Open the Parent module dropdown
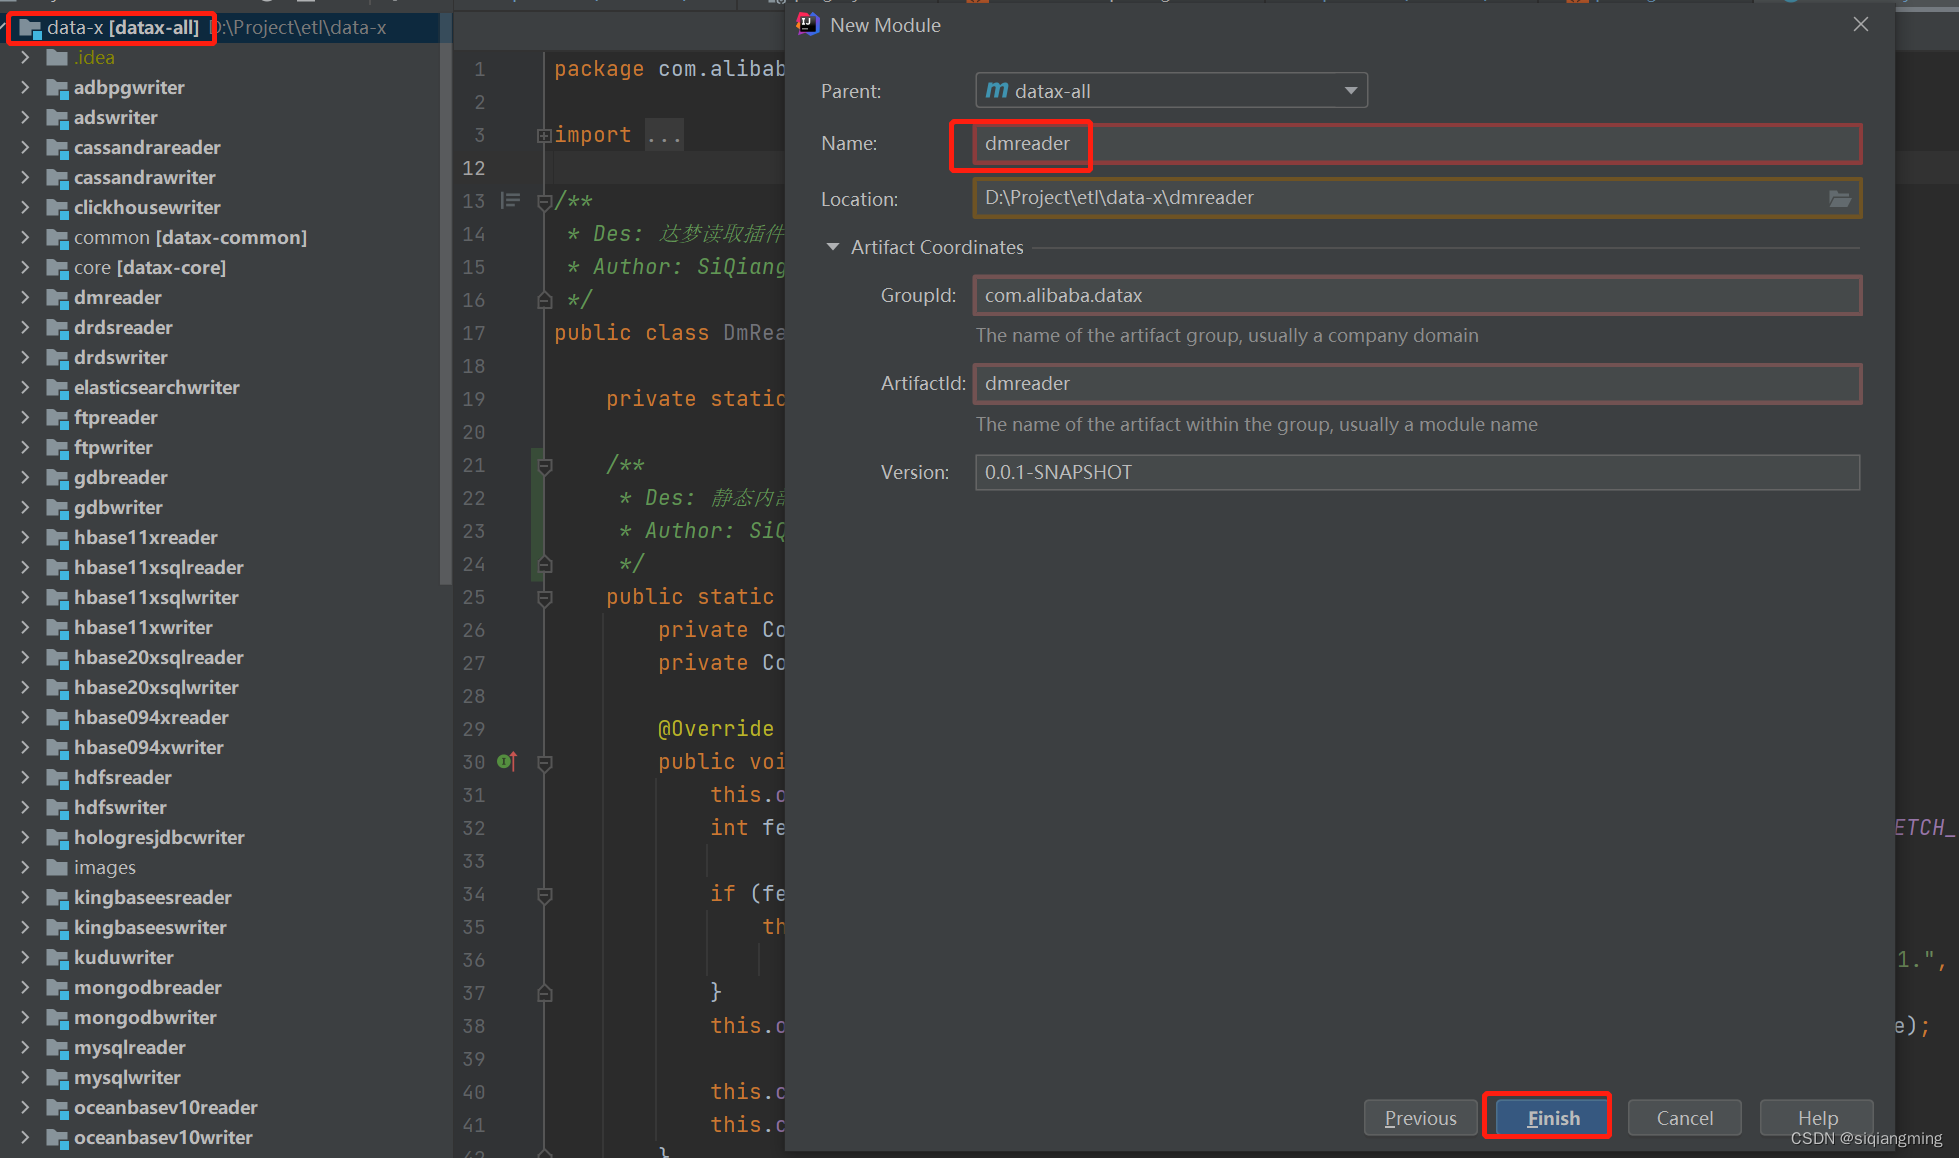Viewport: 1959px width, 1158px height. coord(1351,91)
